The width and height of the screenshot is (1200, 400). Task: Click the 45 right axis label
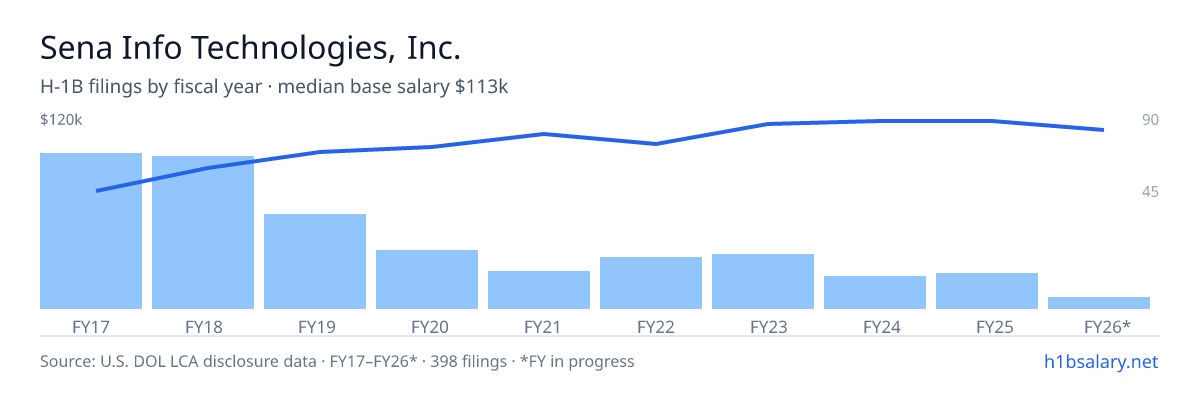click(x=1150, y=191)
